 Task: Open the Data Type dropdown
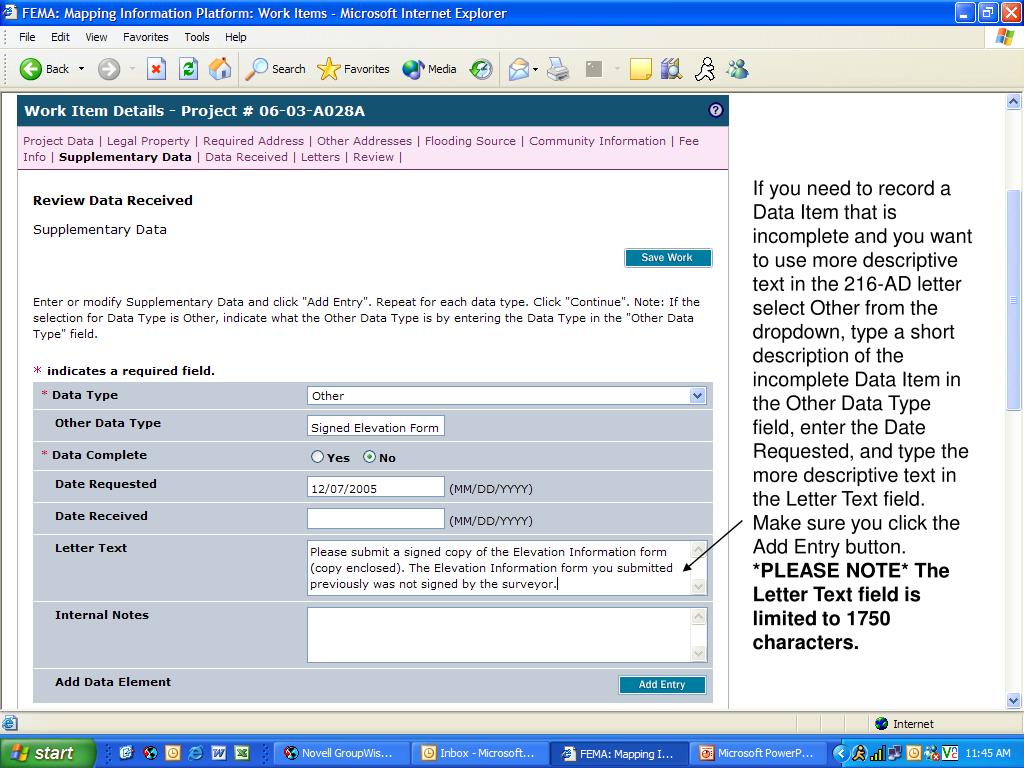tap(697, 396)
